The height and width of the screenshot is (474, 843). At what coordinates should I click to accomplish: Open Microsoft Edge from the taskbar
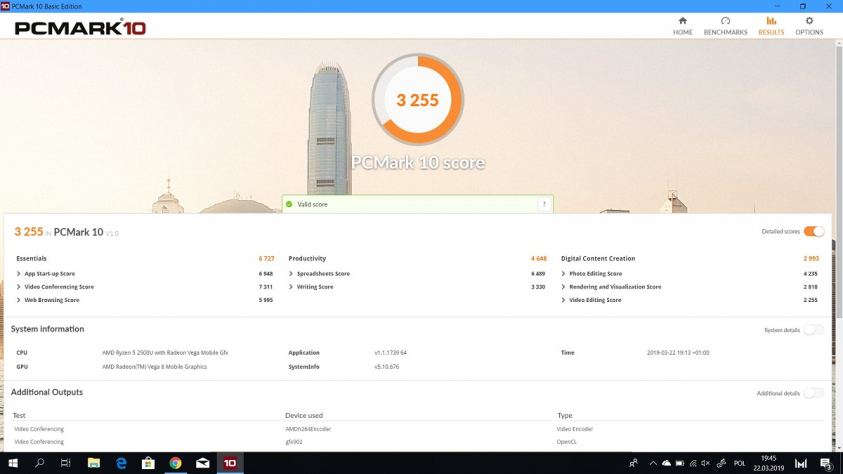coord(121,463)
